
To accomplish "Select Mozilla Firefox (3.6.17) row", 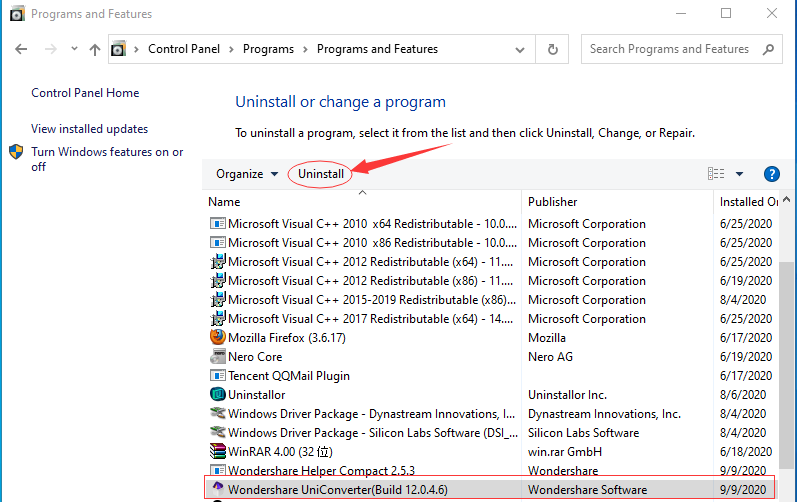I will coord(287,338).
